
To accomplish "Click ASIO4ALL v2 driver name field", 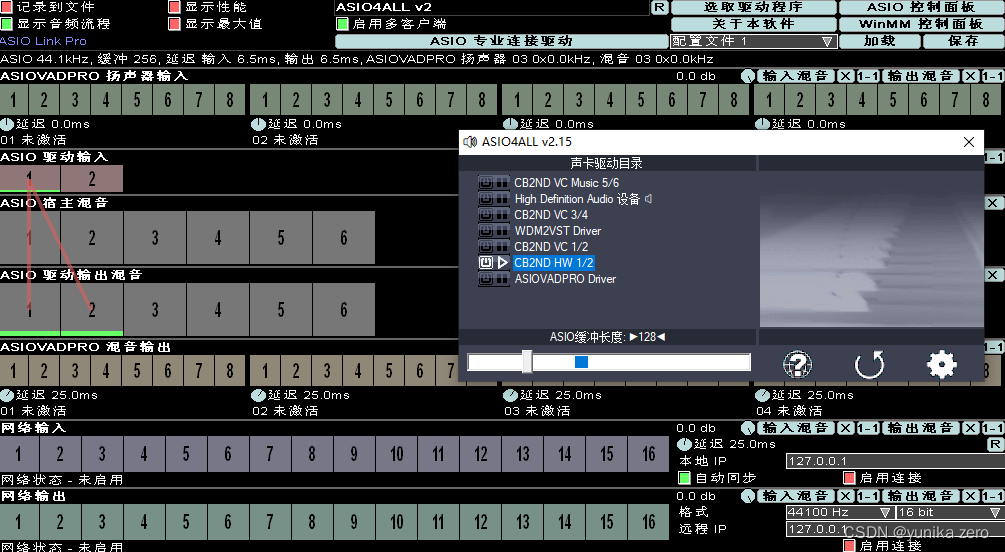I will tap(492, 7).
